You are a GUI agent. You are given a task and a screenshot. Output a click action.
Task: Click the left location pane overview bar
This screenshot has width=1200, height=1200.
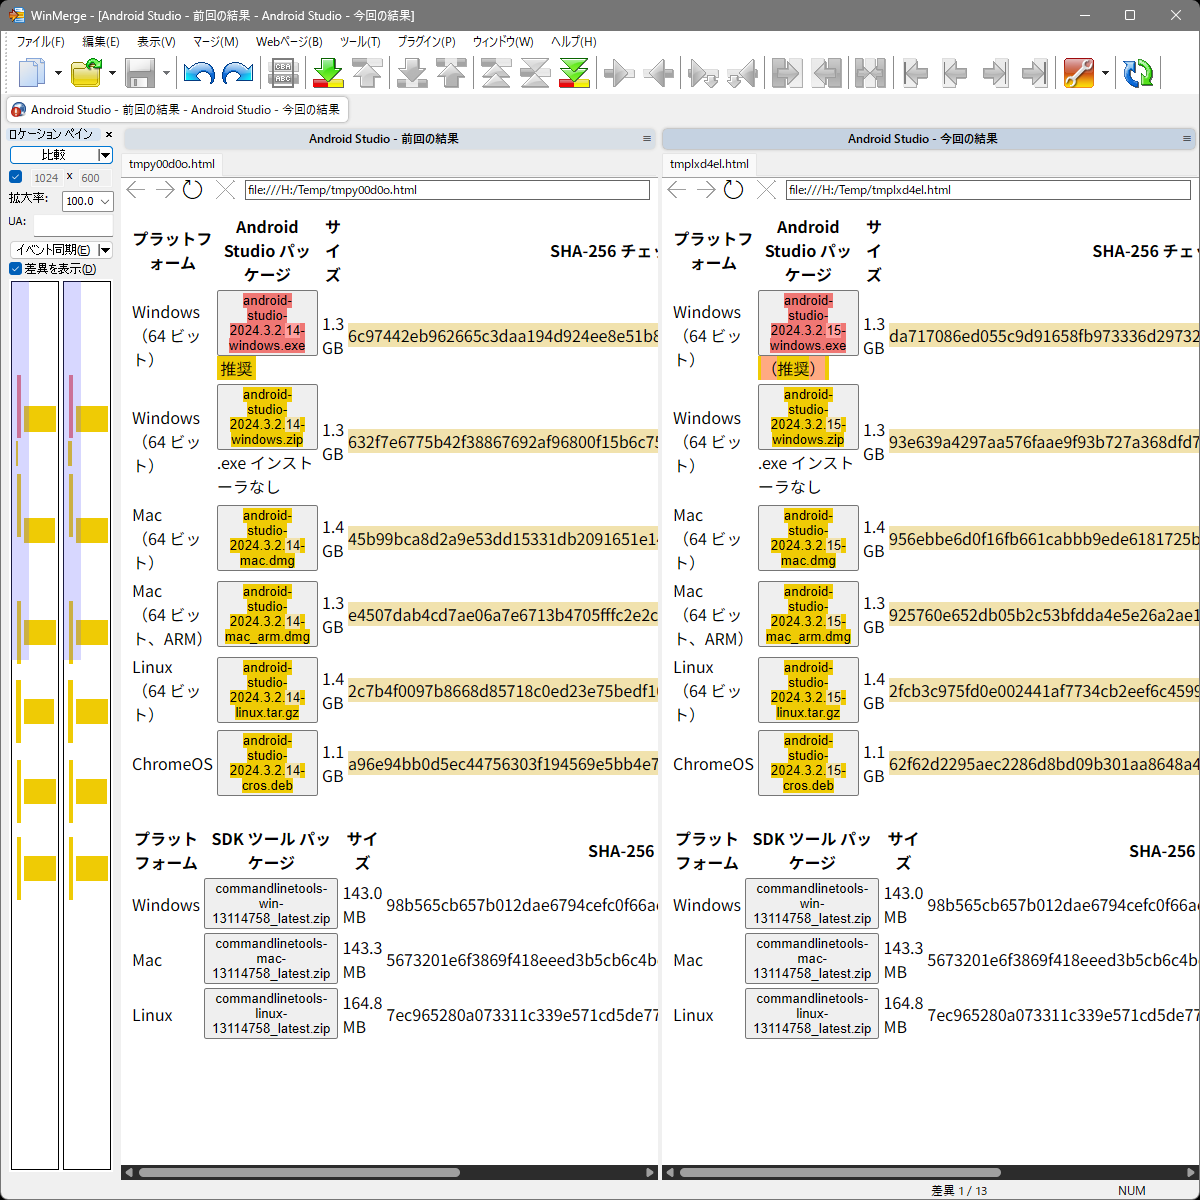(x=34, y=725)
